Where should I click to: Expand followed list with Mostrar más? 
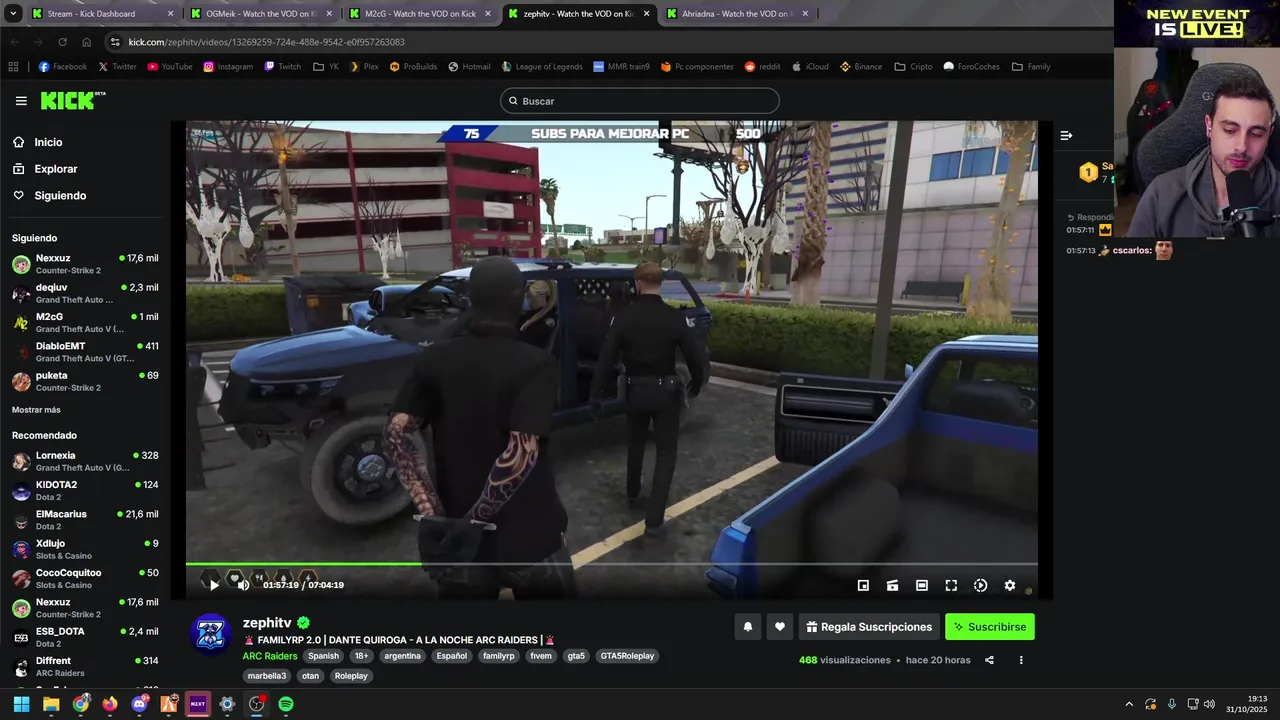[36, 410]
